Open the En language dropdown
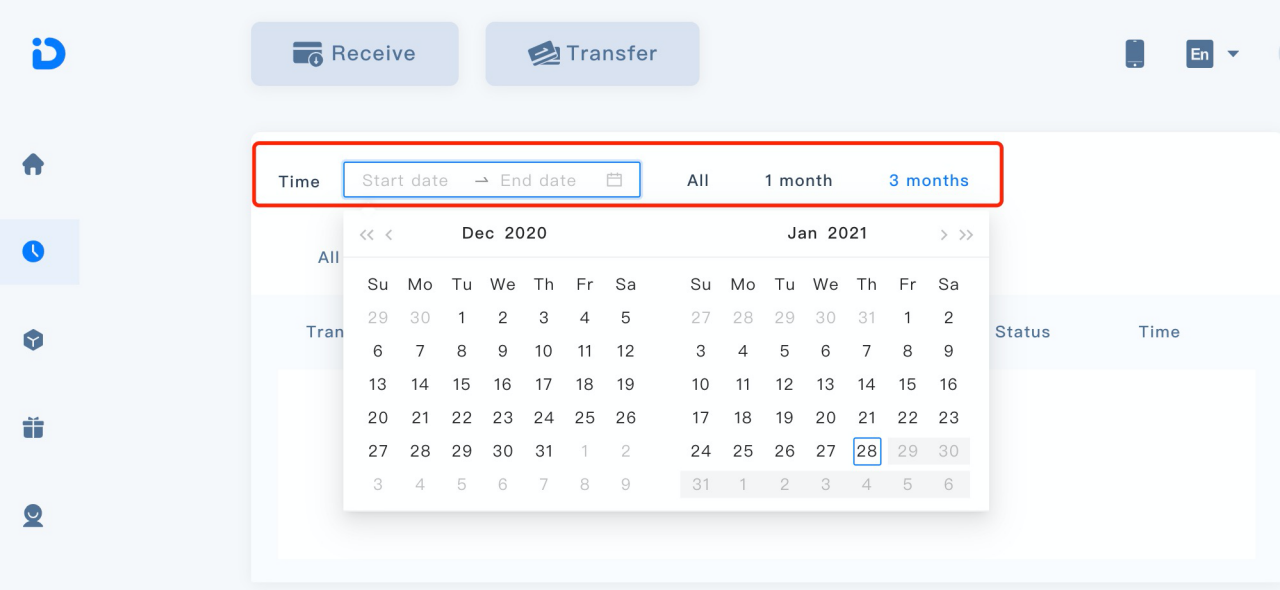 point(1212,53)
